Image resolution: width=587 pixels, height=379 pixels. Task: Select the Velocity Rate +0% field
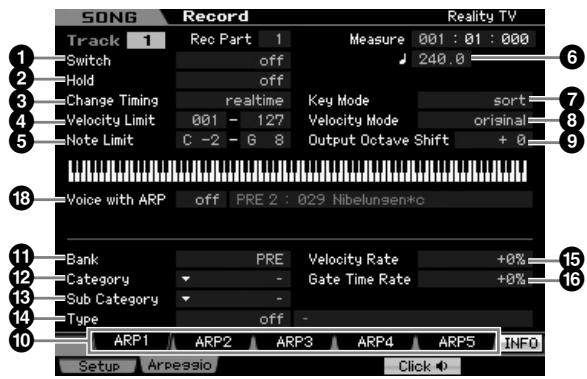[475, 259]
